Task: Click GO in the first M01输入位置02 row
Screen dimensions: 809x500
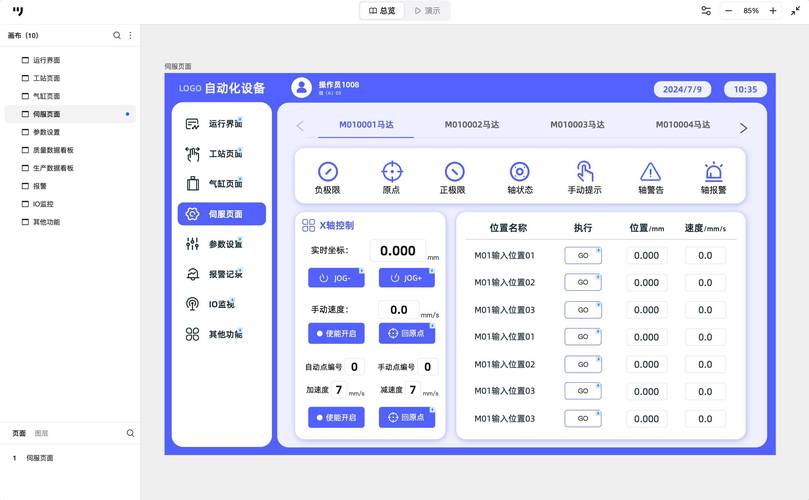Action: pos(583,282)
